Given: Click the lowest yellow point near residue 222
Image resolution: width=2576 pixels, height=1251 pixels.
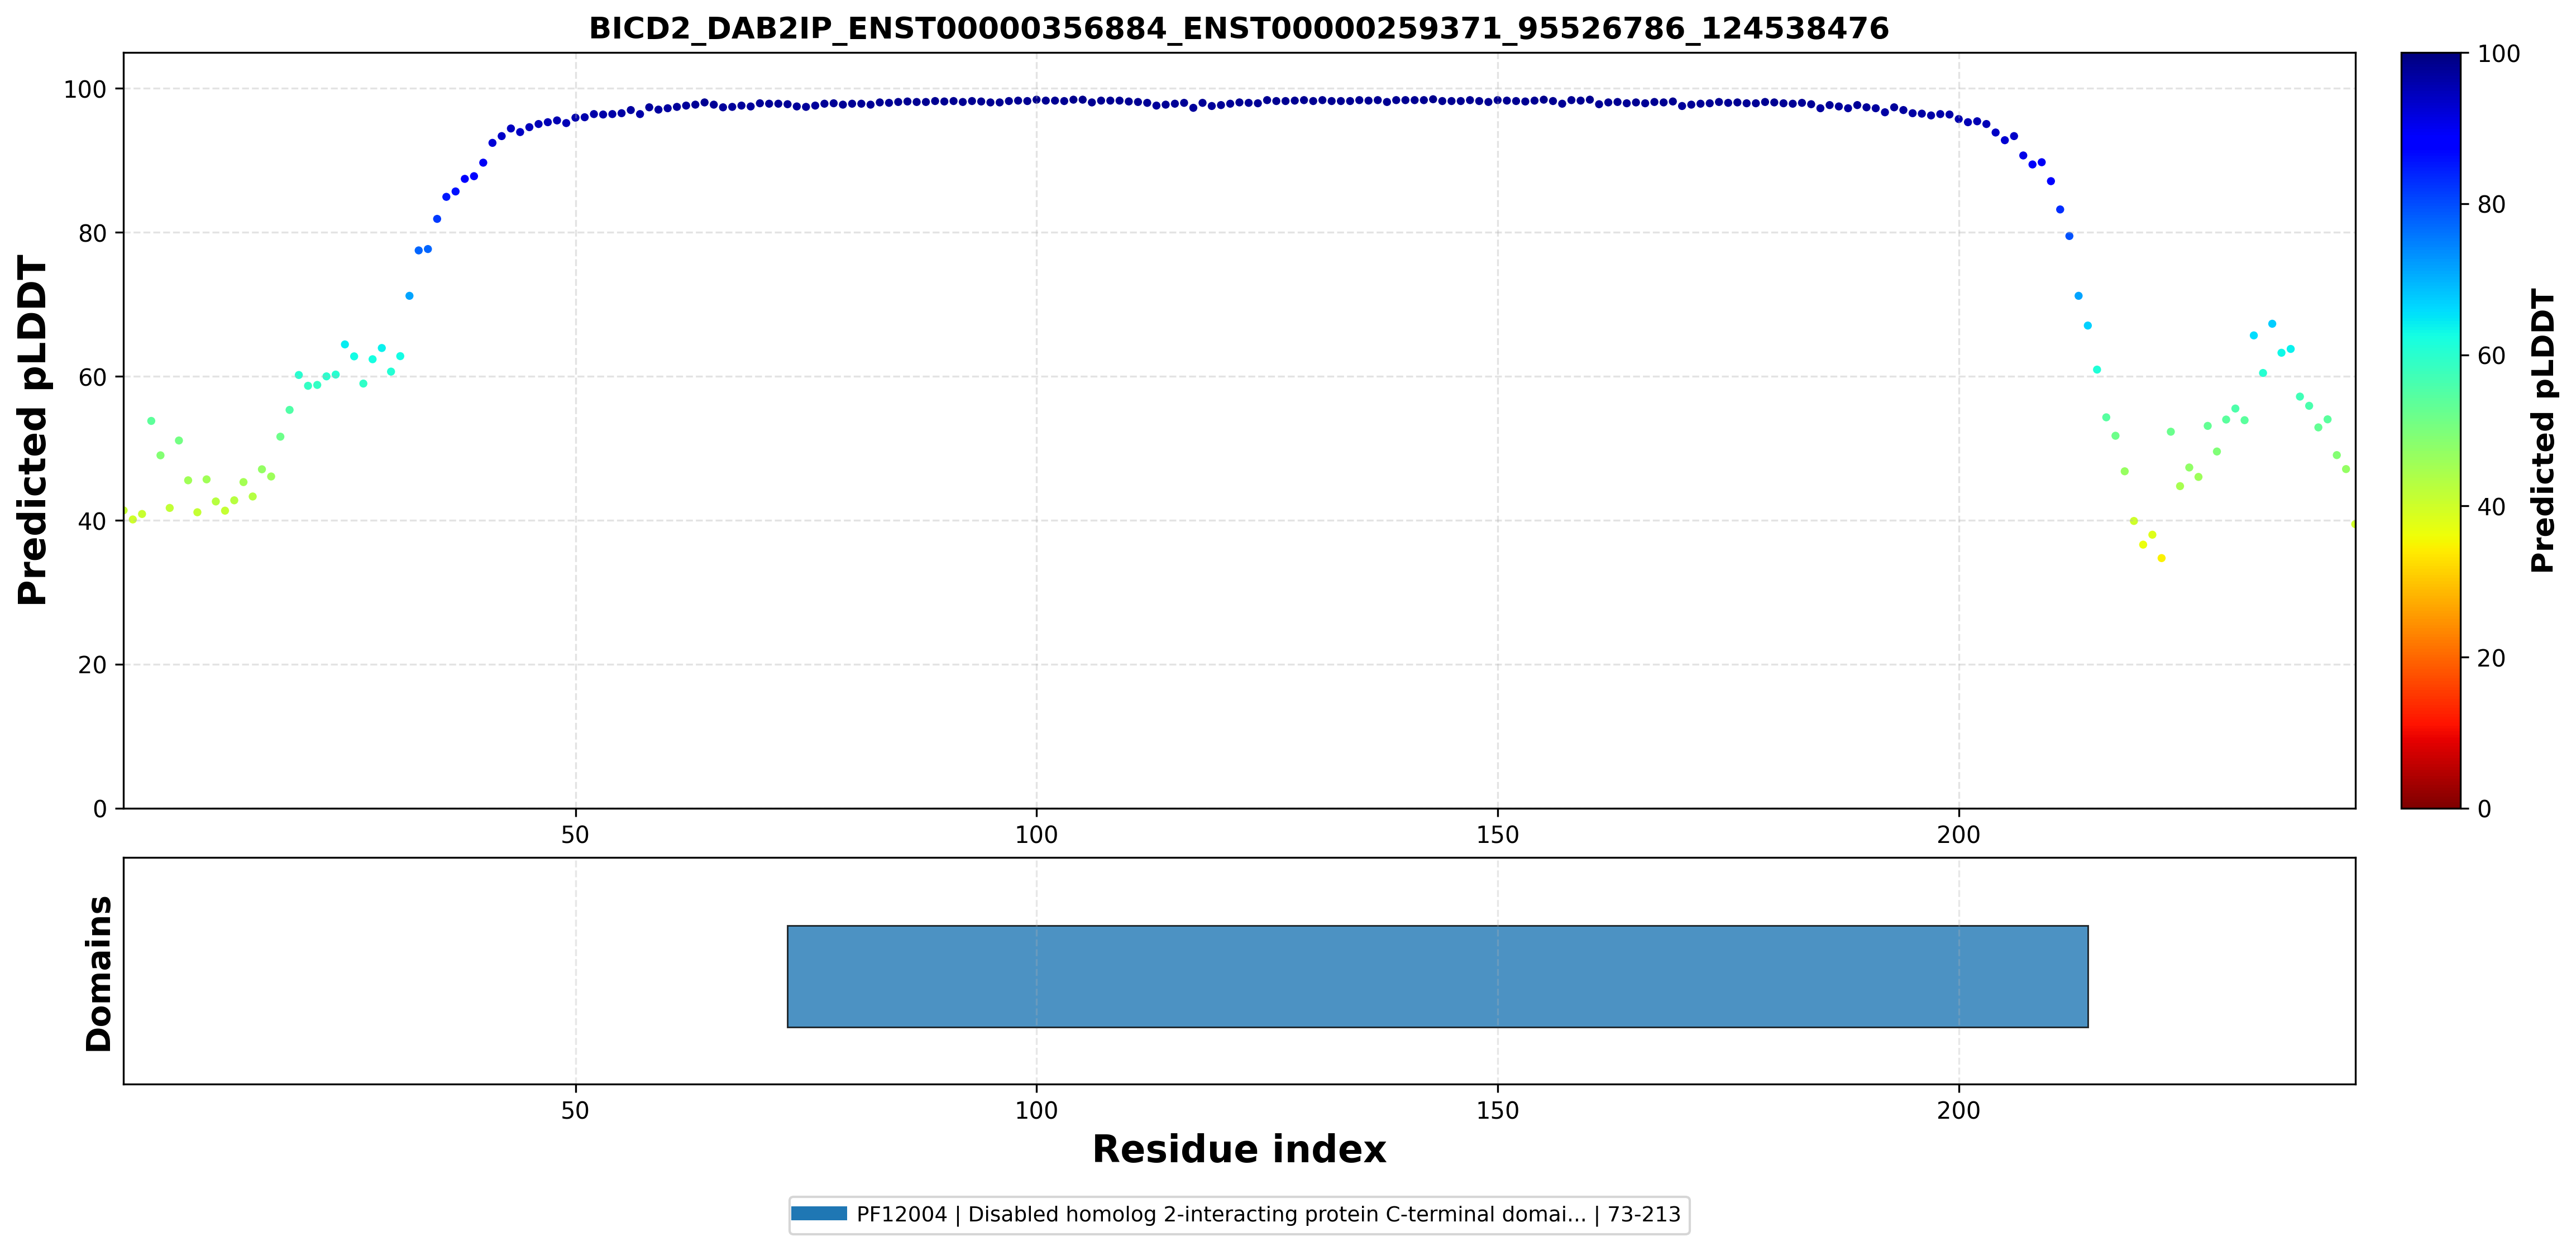Looking at the screenshot, I should point(2161,558).
